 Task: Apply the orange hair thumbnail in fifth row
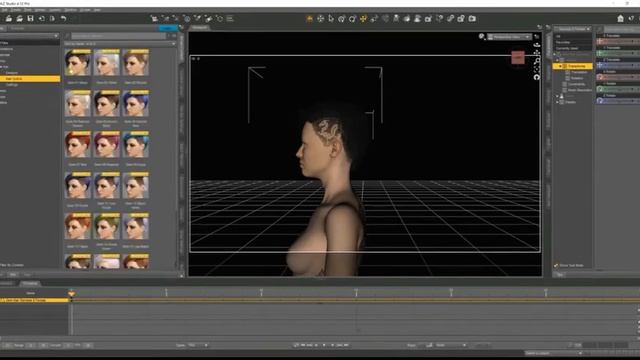78,226
